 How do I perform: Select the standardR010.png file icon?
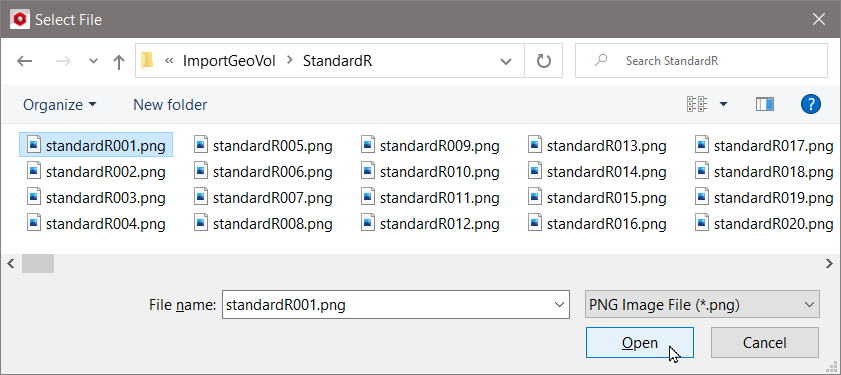pos(368,171)
